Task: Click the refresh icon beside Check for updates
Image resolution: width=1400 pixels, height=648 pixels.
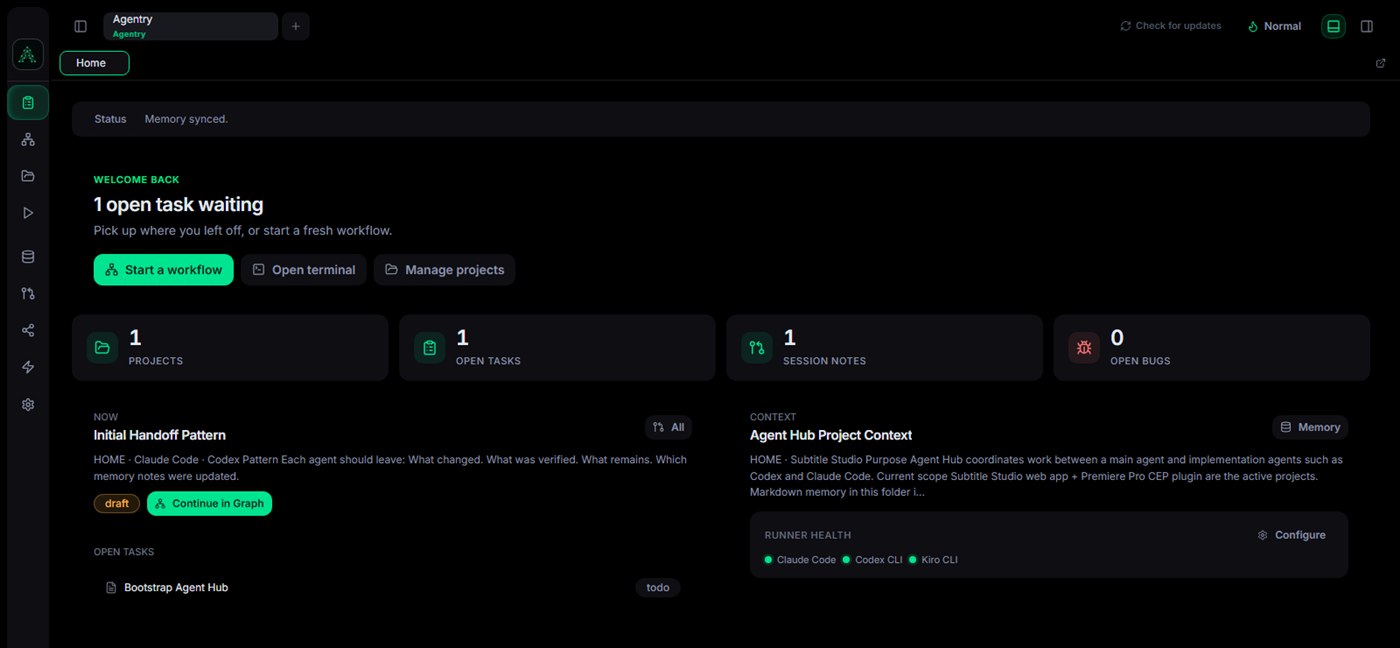Action: (1126, 26)
